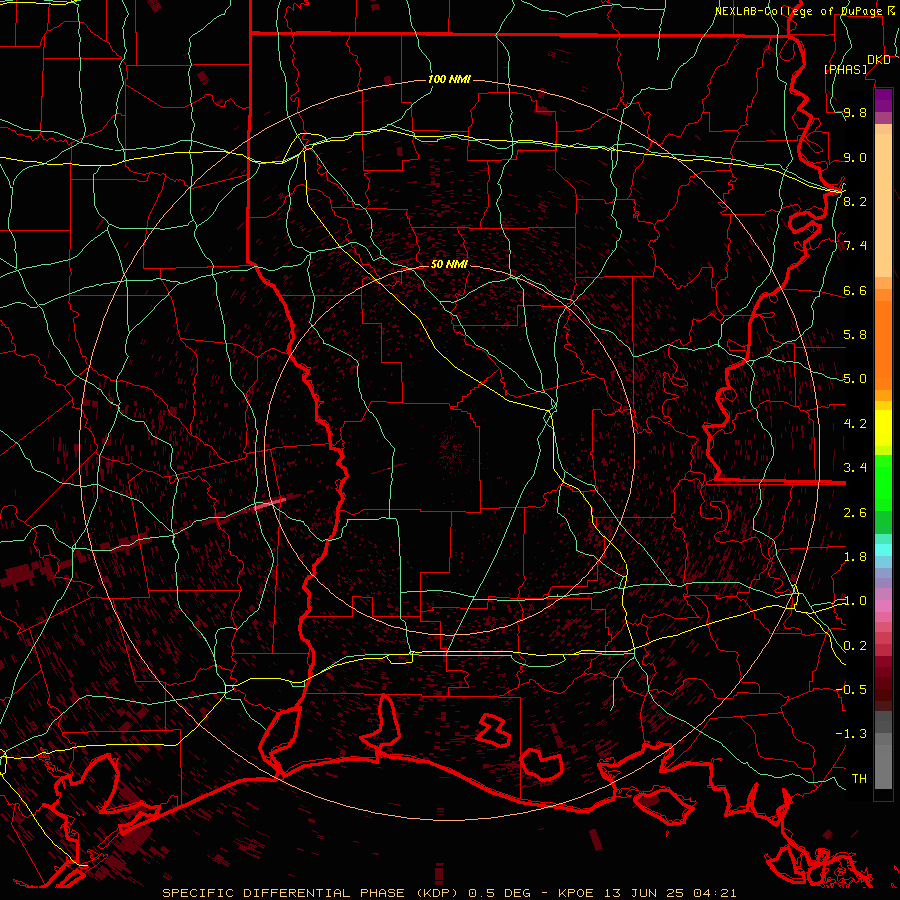Click the 3.4 value on the color scale
This screenshot has height=900, width=900.
[855, 468]
